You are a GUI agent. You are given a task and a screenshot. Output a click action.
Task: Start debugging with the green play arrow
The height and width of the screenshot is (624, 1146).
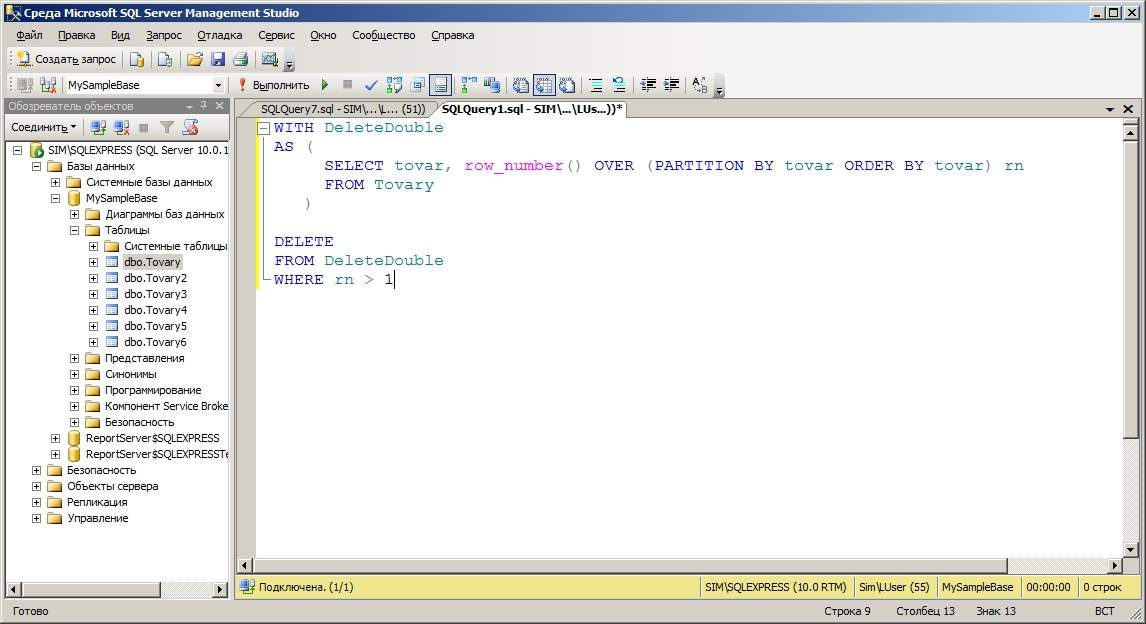(x=325, y=85)
